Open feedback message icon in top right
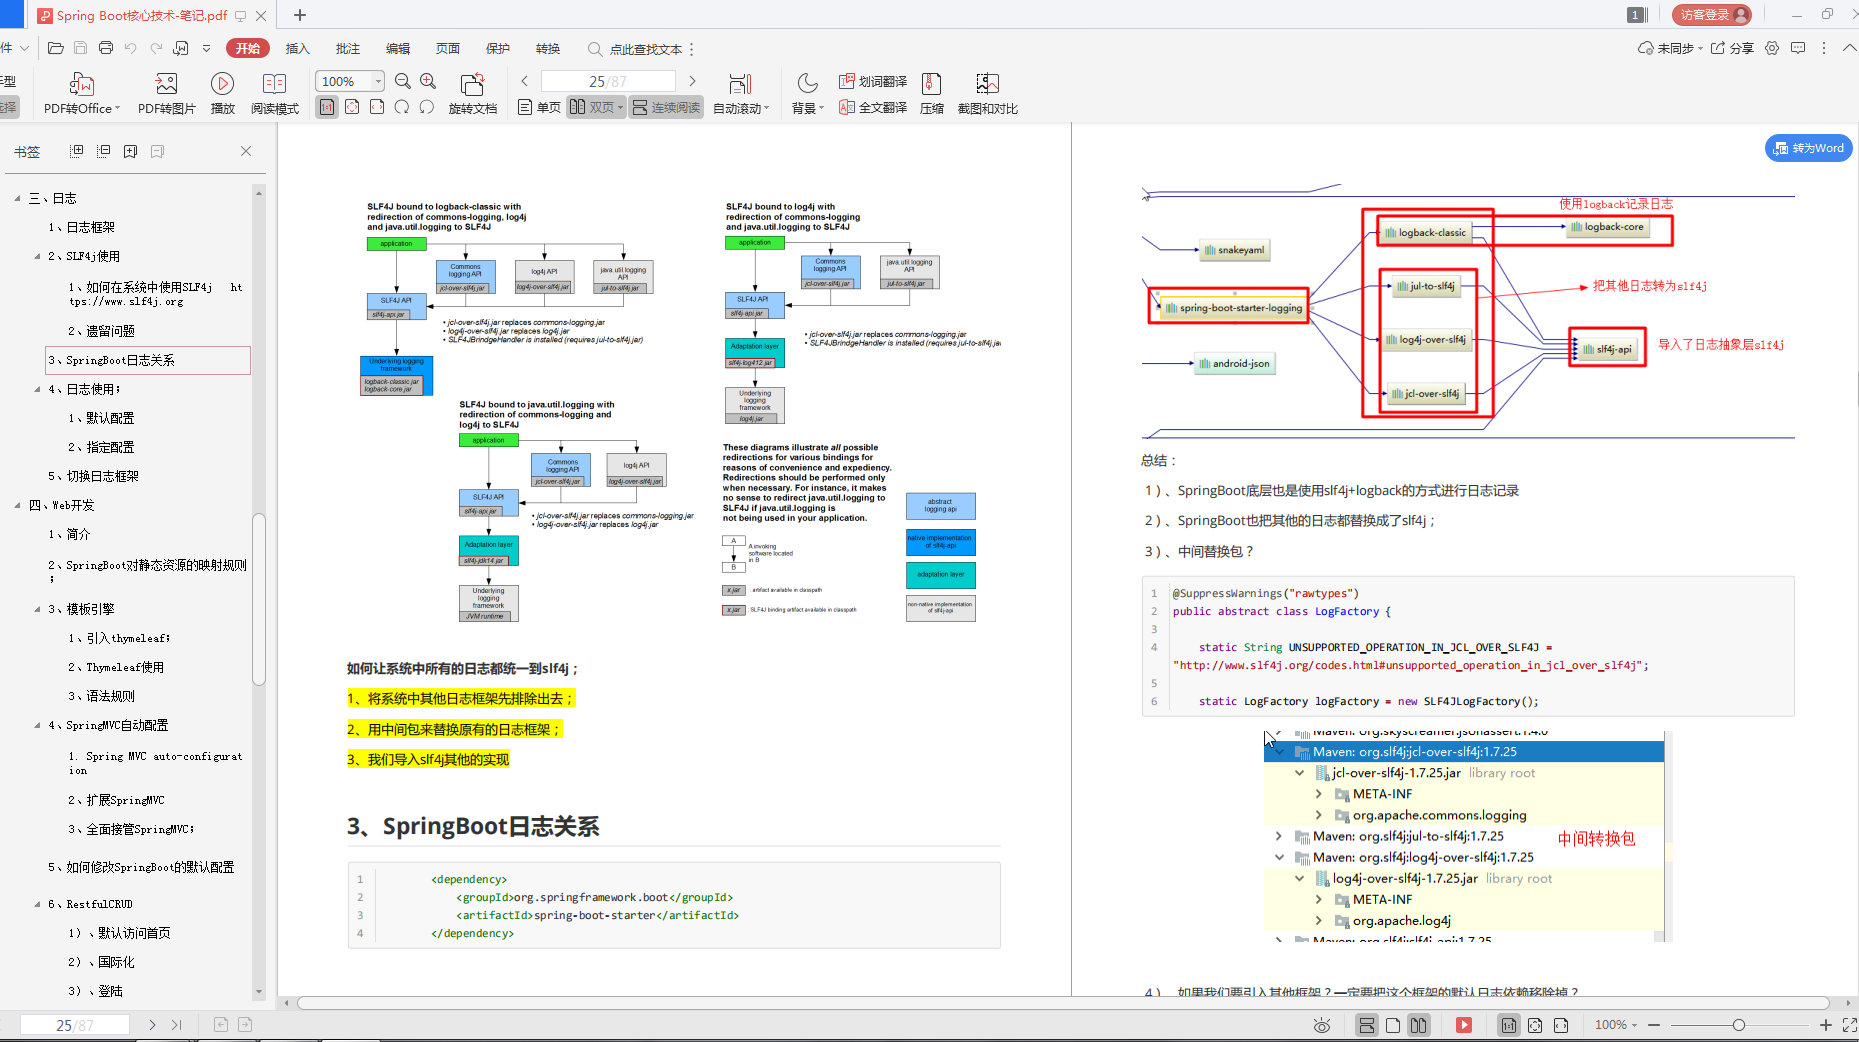The image size is (1859, 1042). (x=1798, y=48)
